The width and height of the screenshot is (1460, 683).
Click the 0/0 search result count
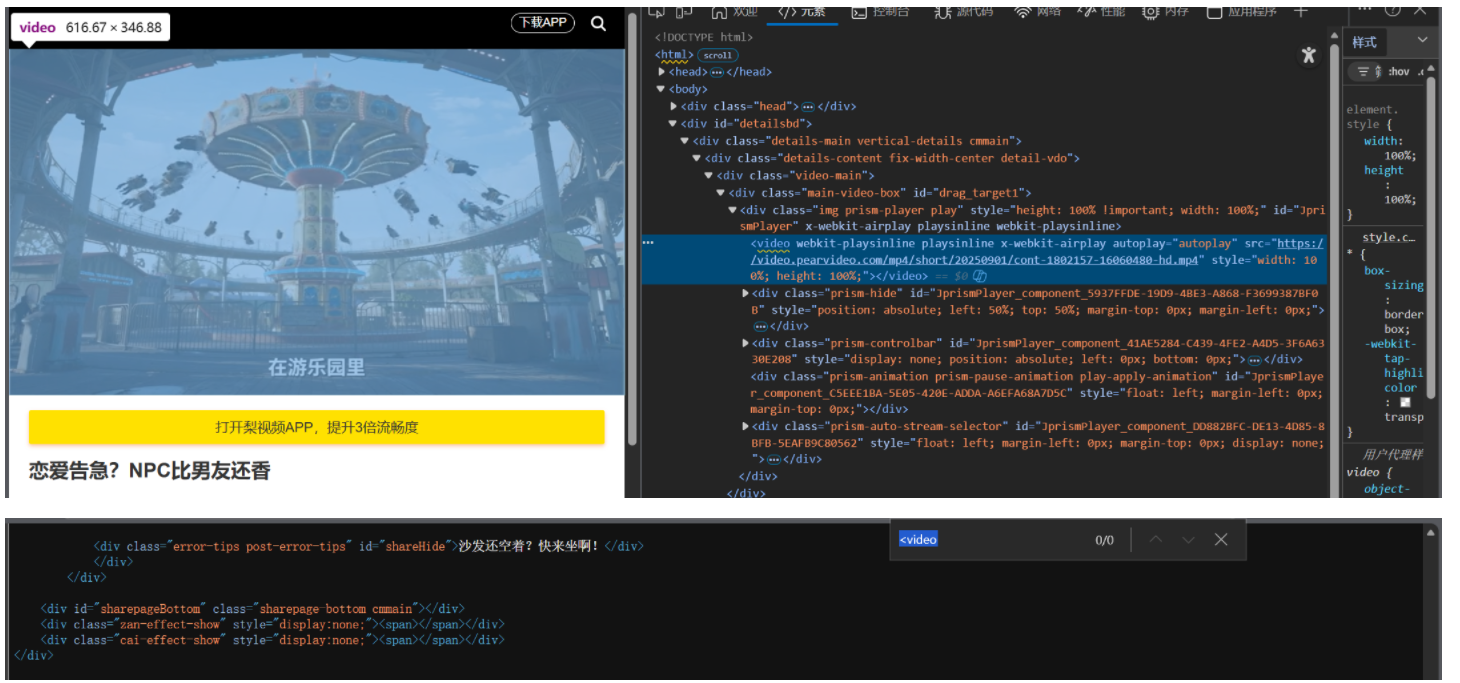pyautogui.click(x=1104, y=540)
